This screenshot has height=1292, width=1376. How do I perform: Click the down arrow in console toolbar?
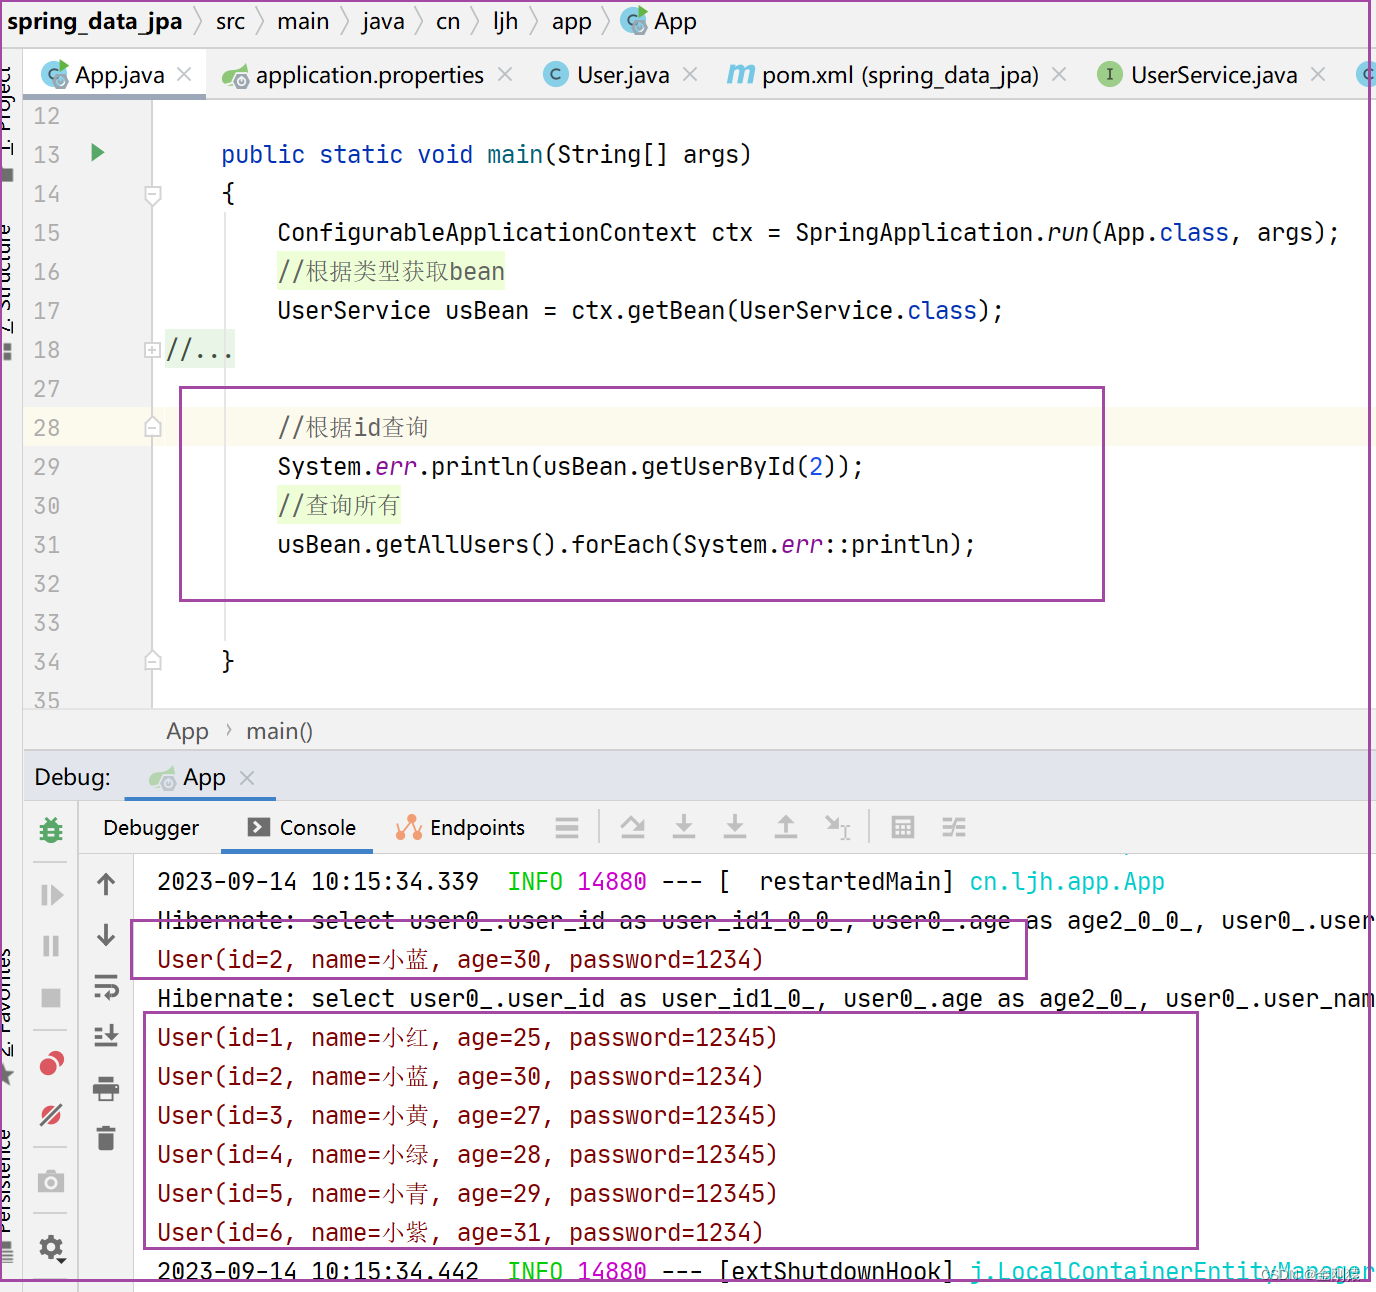tap(106, 935)
